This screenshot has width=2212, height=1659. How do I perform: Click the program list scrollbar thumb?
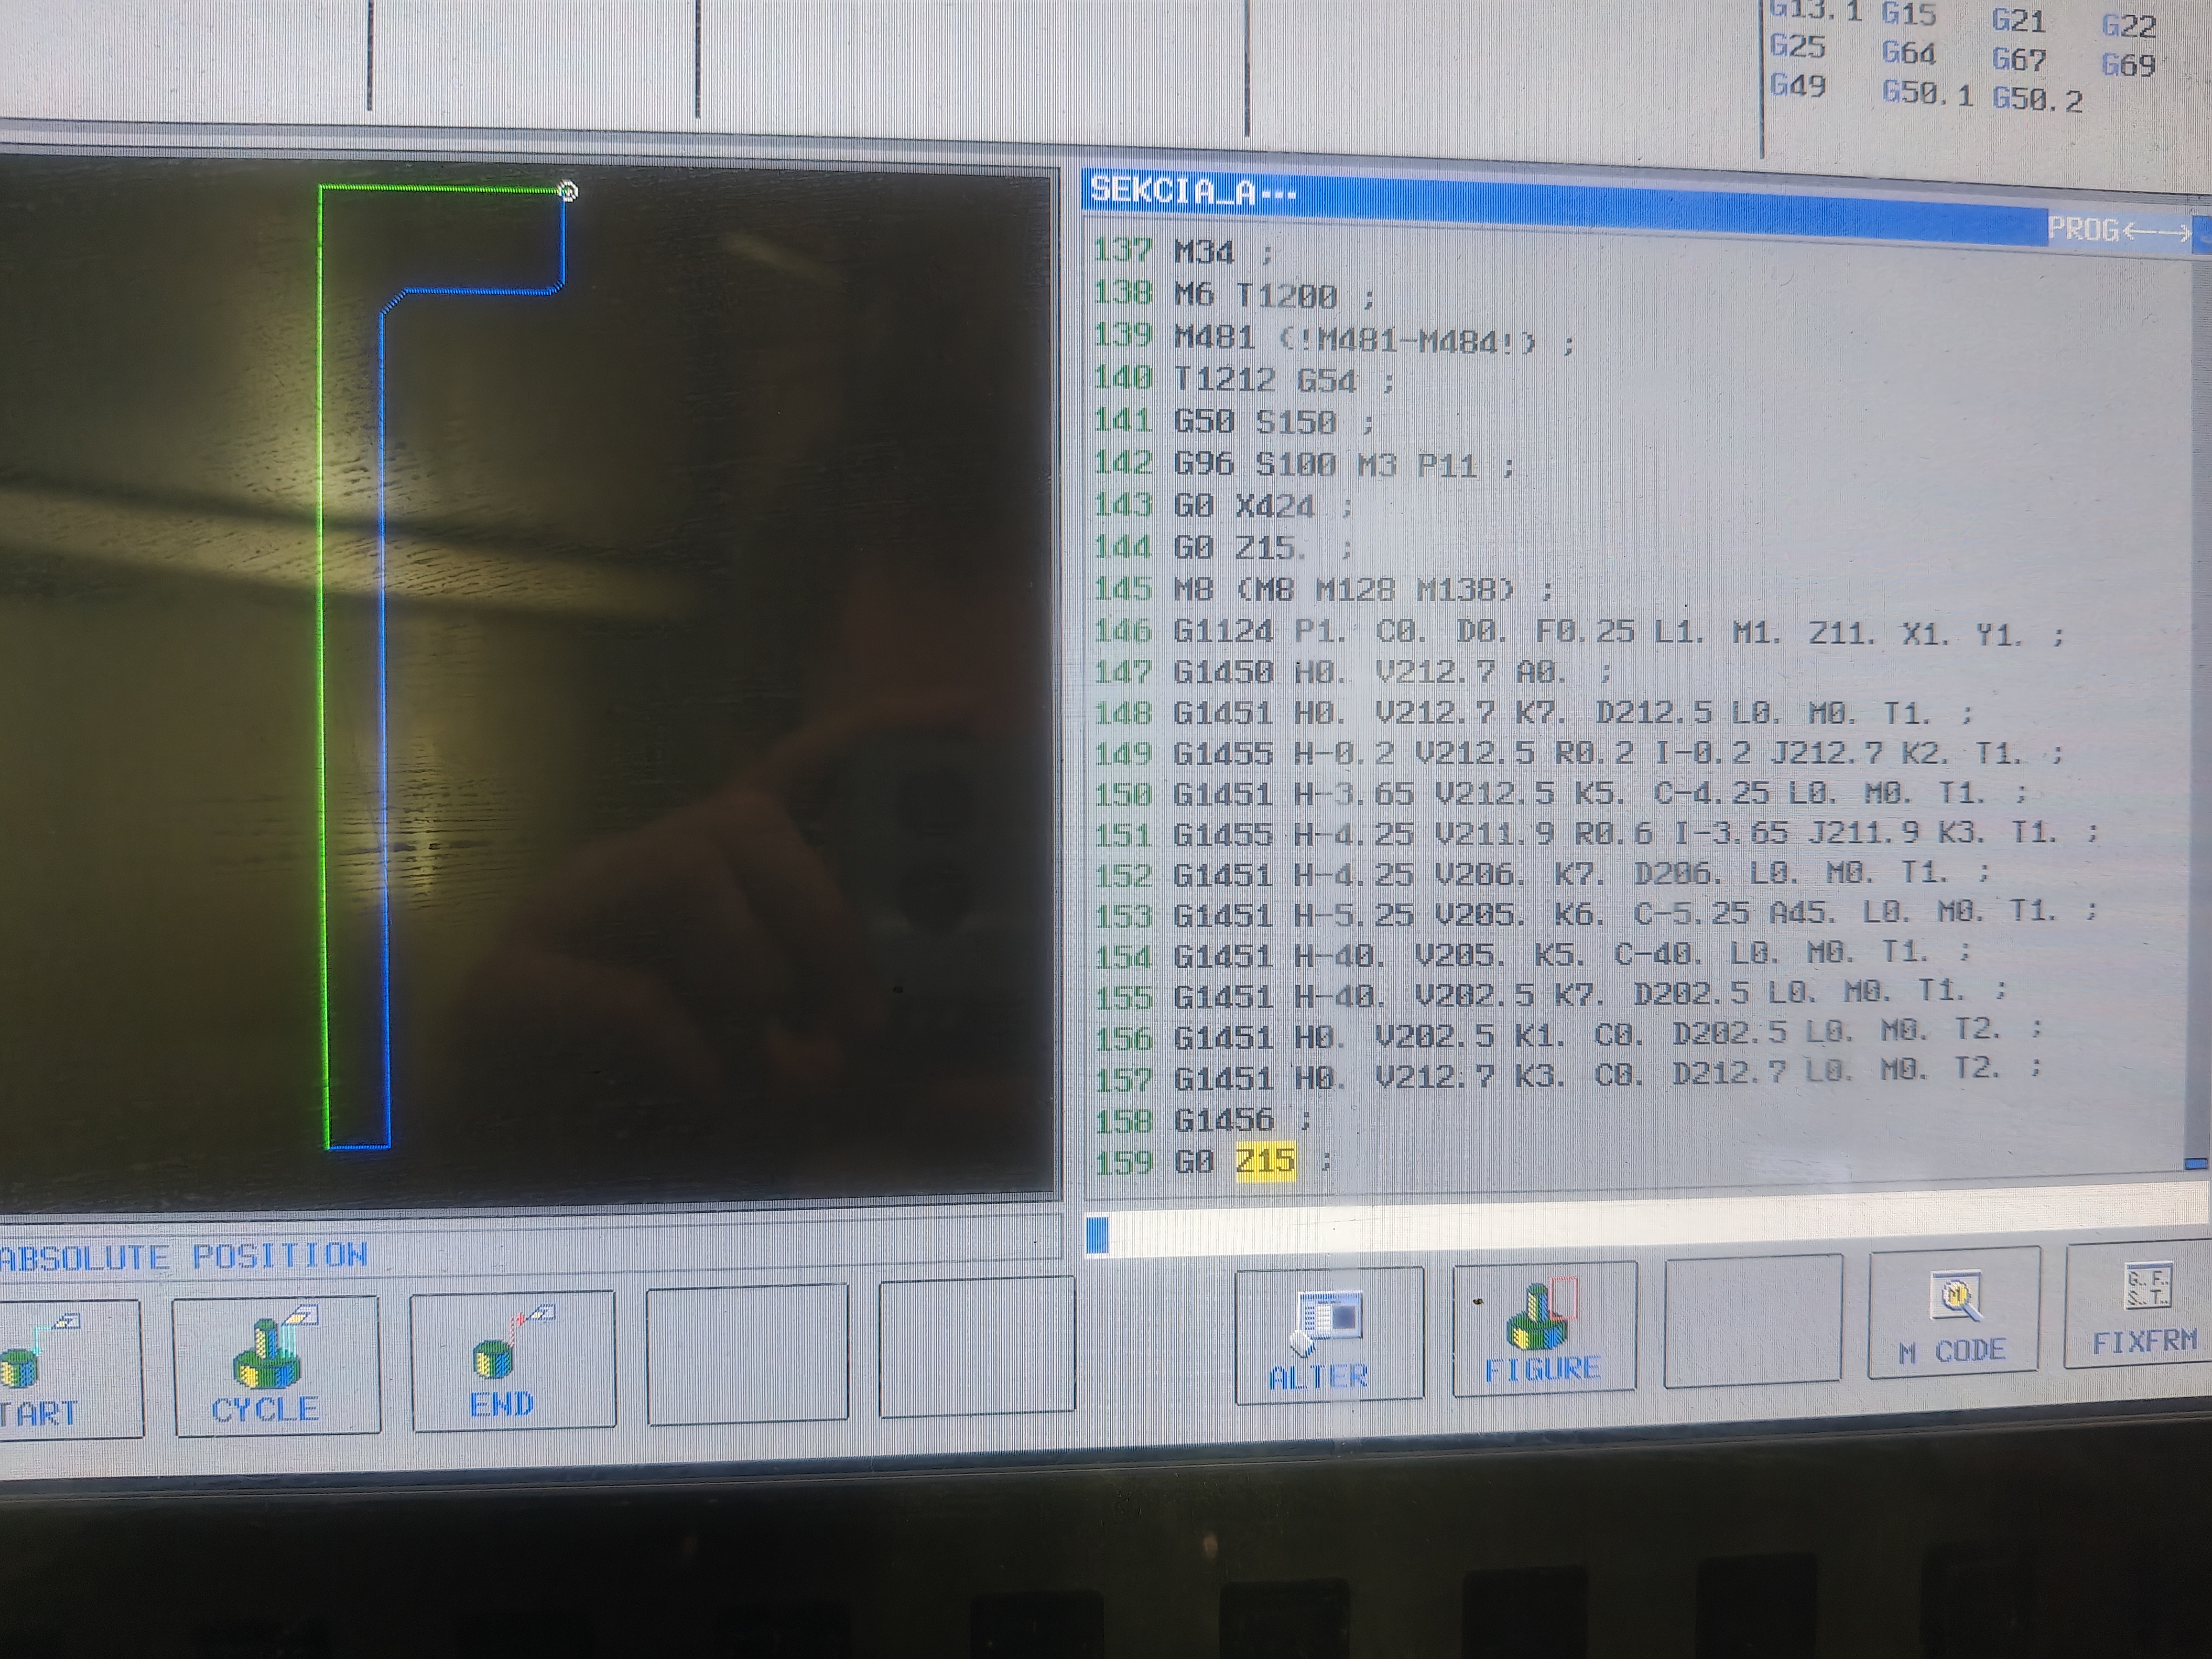coord(2196,1163)
